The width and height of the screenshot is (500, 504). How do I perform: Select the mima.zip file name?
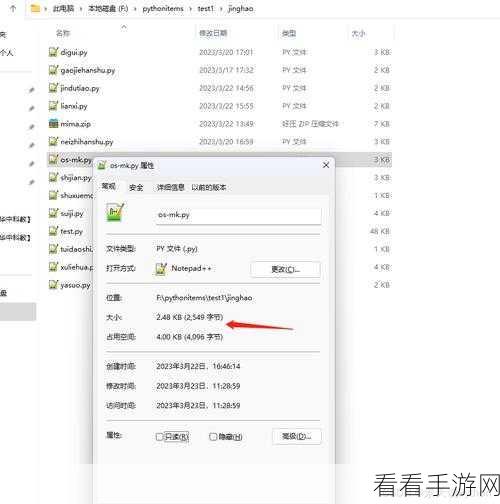coord(75,124)
